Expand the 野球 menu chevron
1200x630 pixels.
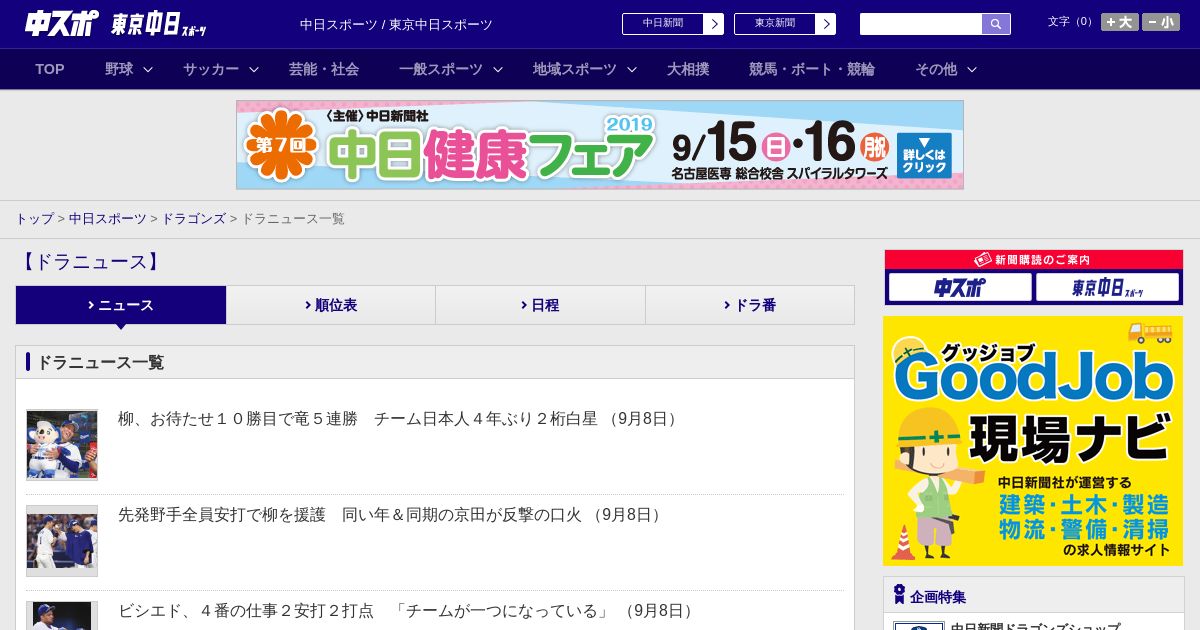148,70
